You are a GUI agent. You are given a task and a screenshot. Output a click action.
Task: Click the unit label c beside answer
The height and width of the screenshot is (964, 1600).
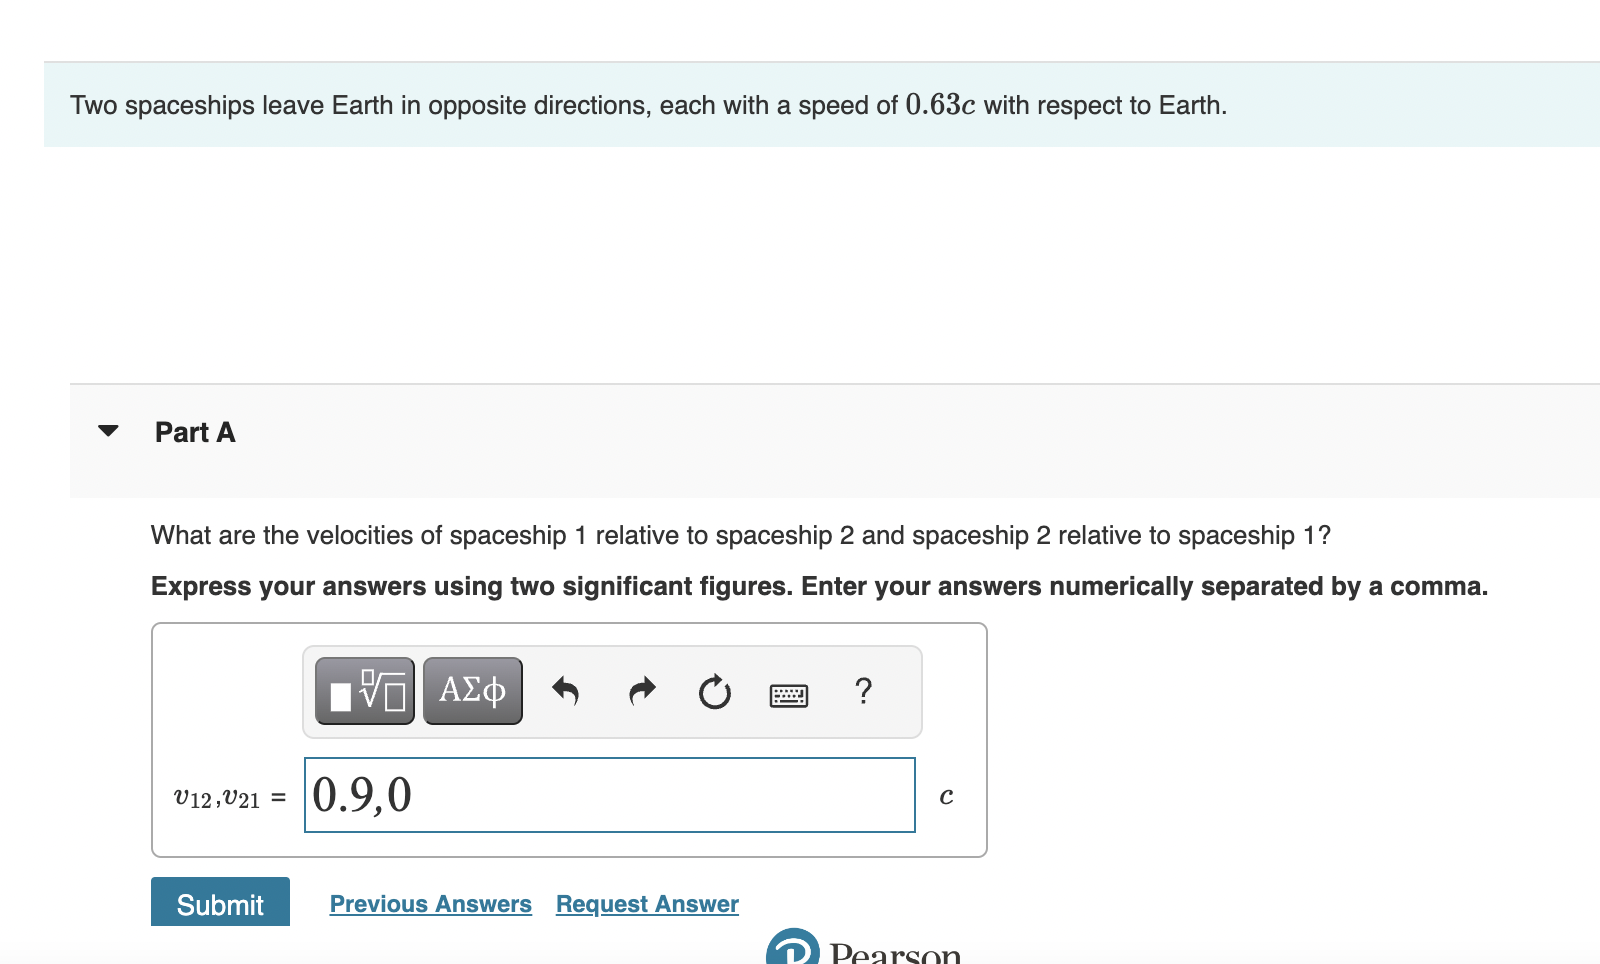click(x=946, y=796)
